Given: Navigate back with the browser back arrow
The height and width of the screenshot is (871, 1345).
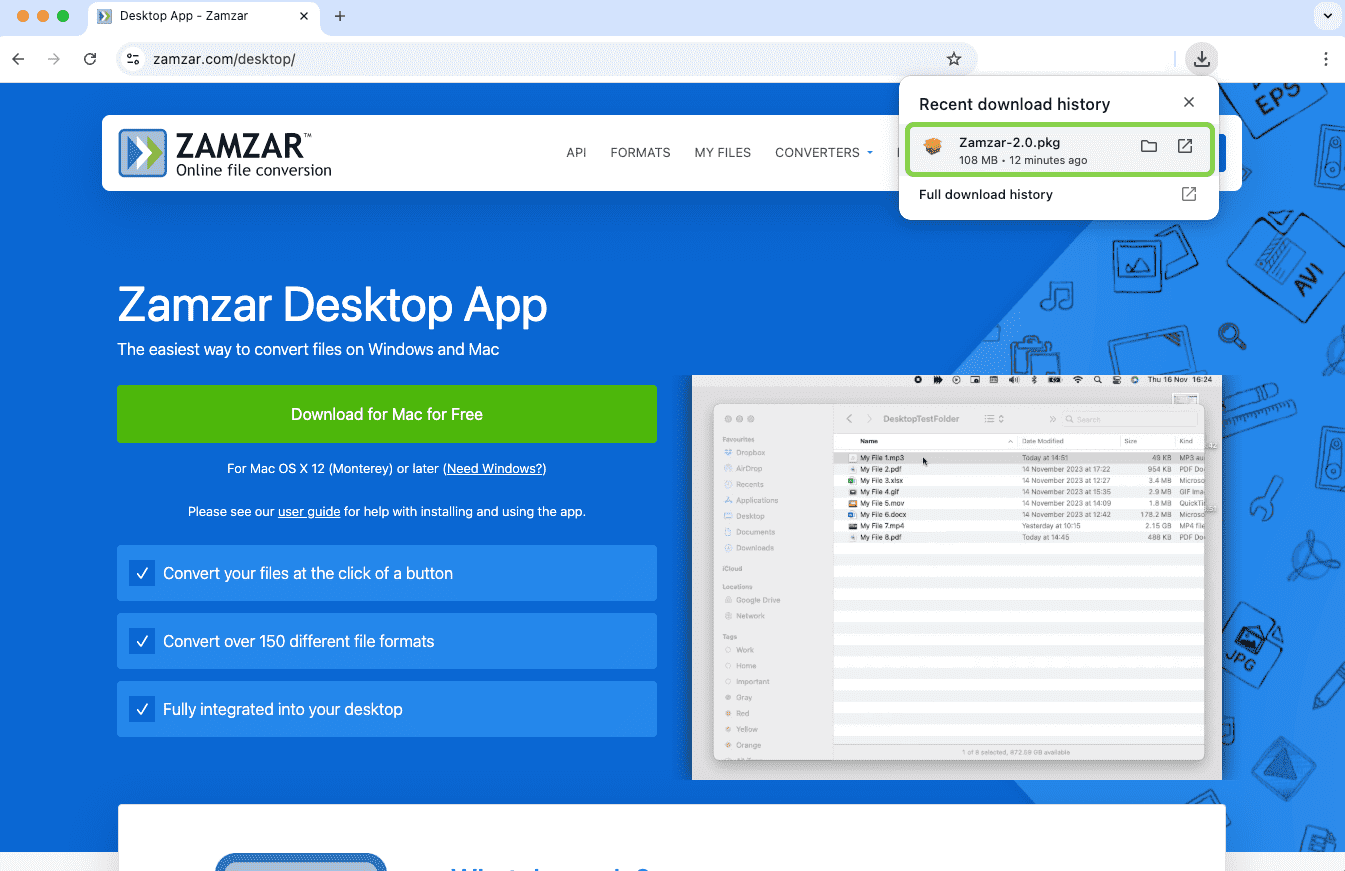Looking at the screenshot, I should tap(18, 59).
